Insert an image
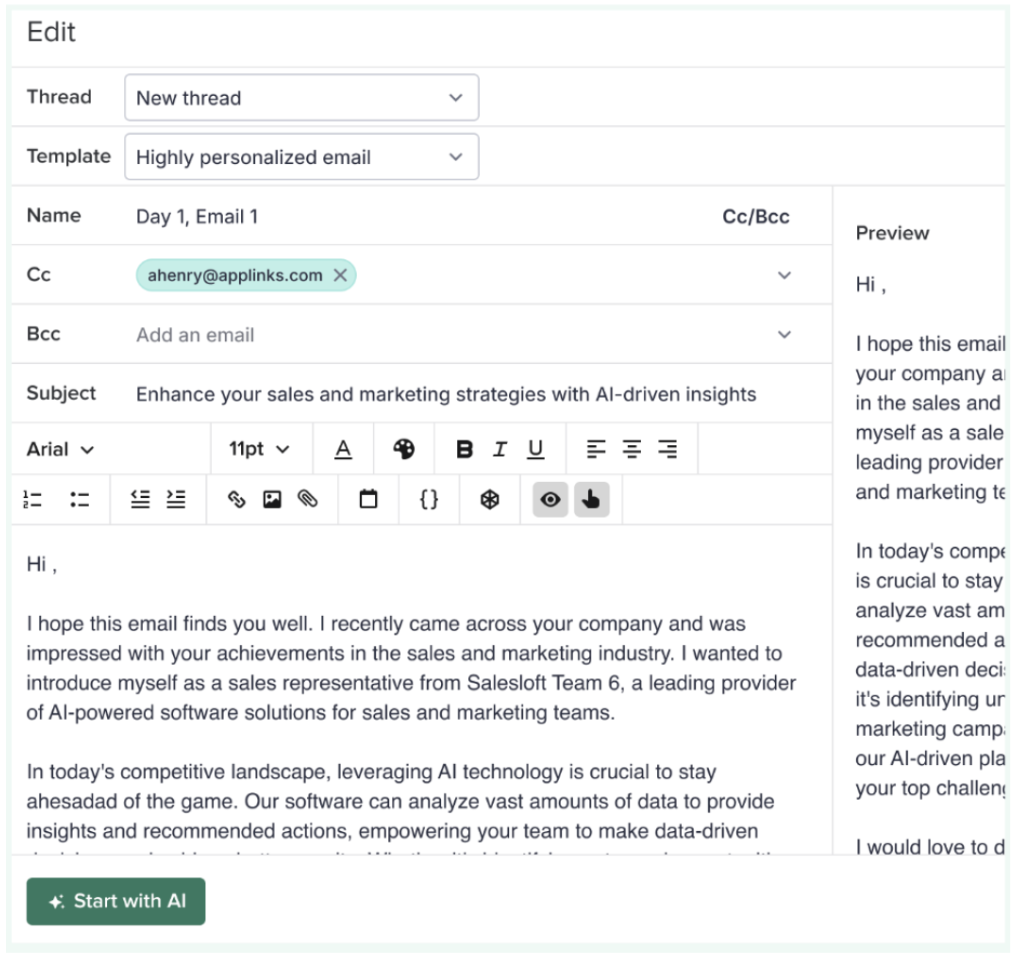This screenshot has height=956, width=1016. [x=272, y=499]
